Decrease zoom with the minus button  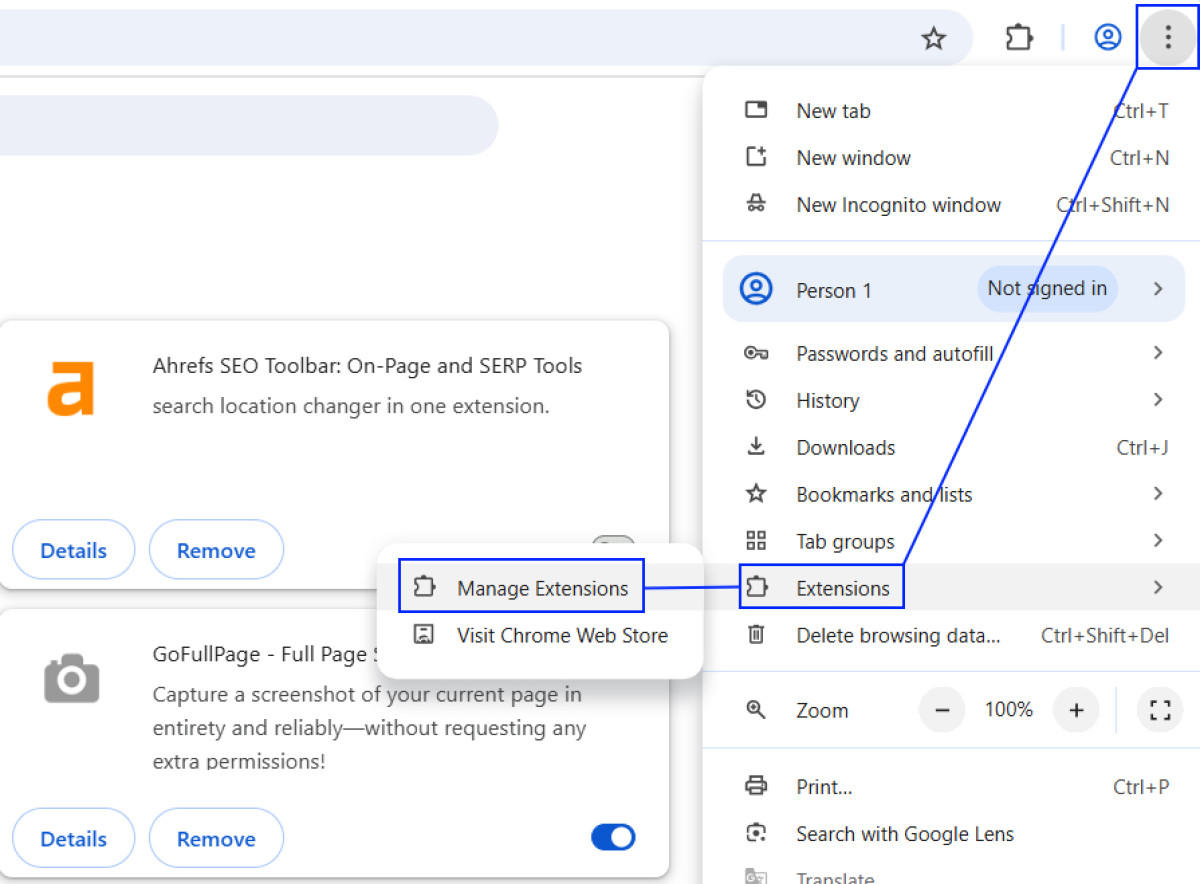[x=942, y=710]
